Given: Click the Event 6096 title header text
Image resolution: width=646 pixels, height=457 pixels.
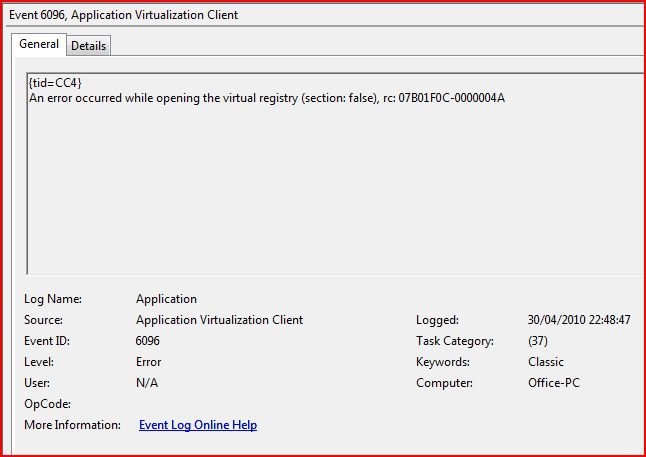Looking at the screenshot, I should 124,15.
